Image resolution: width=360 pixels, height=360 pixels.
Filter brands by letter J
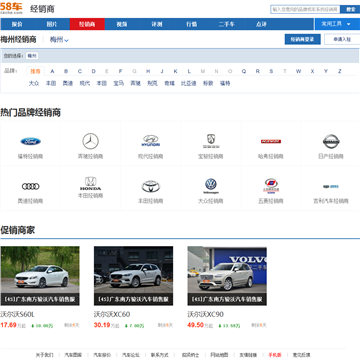click(x=162, y=71)
